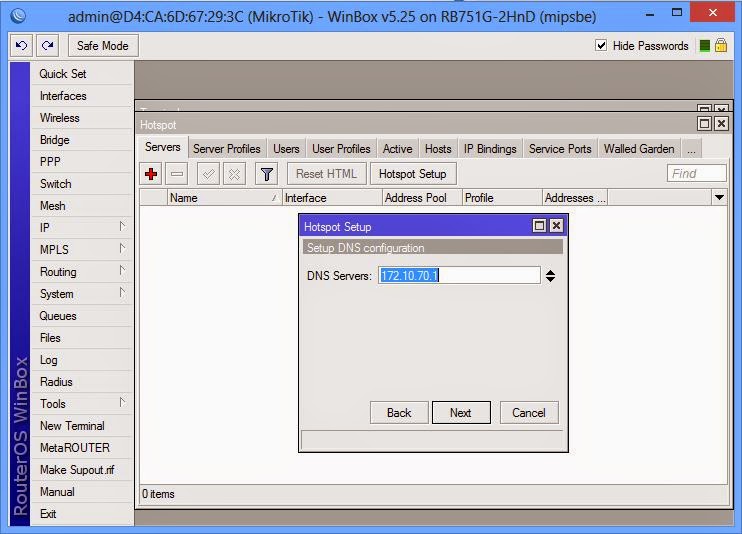The height and width of the screenshot is (534, 742).
Task: Click the enable checkmark icon
Action: point(208,174)
